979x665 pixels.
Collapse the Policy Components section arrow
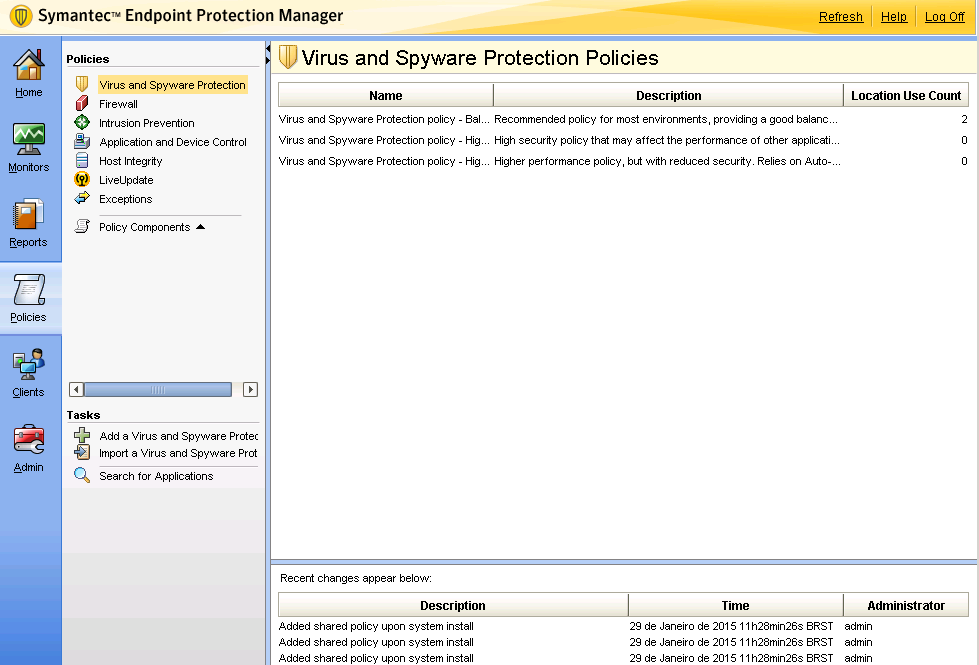pyautogui.click(x=200, y=227)
